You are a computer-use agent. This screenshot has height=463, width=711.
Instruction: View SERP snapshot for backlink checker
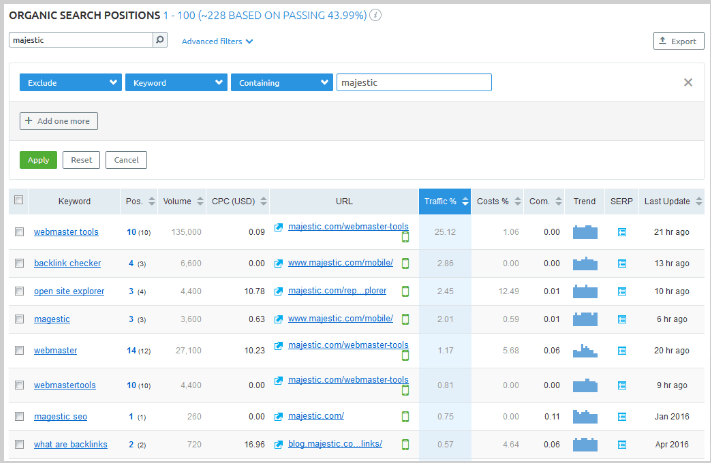622,263
